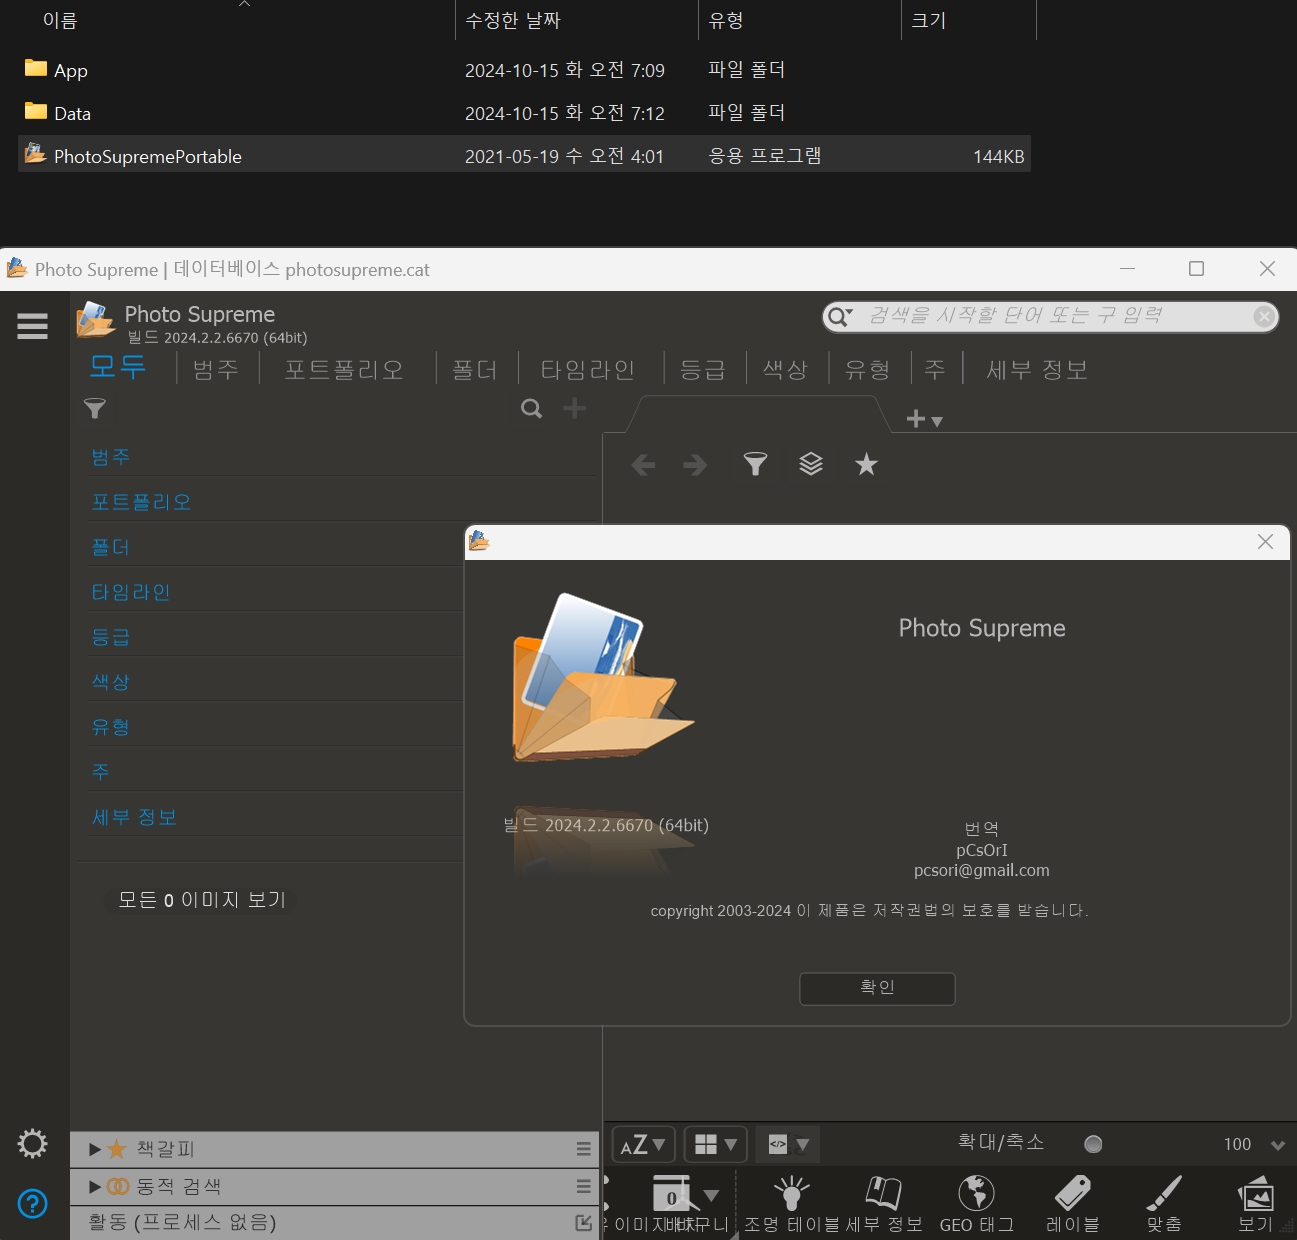
Task: Open the GEO tag globe tool
Action: click(x=976, y=1203)
